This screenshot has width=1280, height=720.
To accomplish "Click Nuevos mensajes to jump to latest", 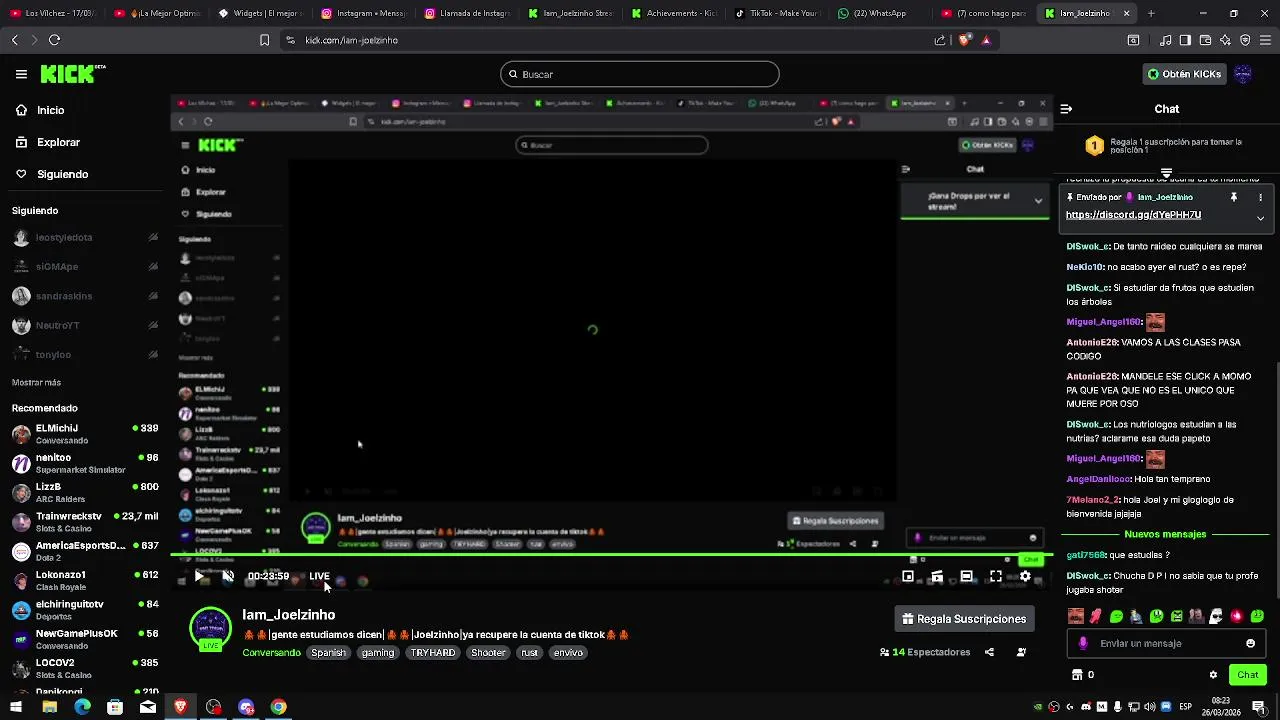I will (x=1165, y=534).
